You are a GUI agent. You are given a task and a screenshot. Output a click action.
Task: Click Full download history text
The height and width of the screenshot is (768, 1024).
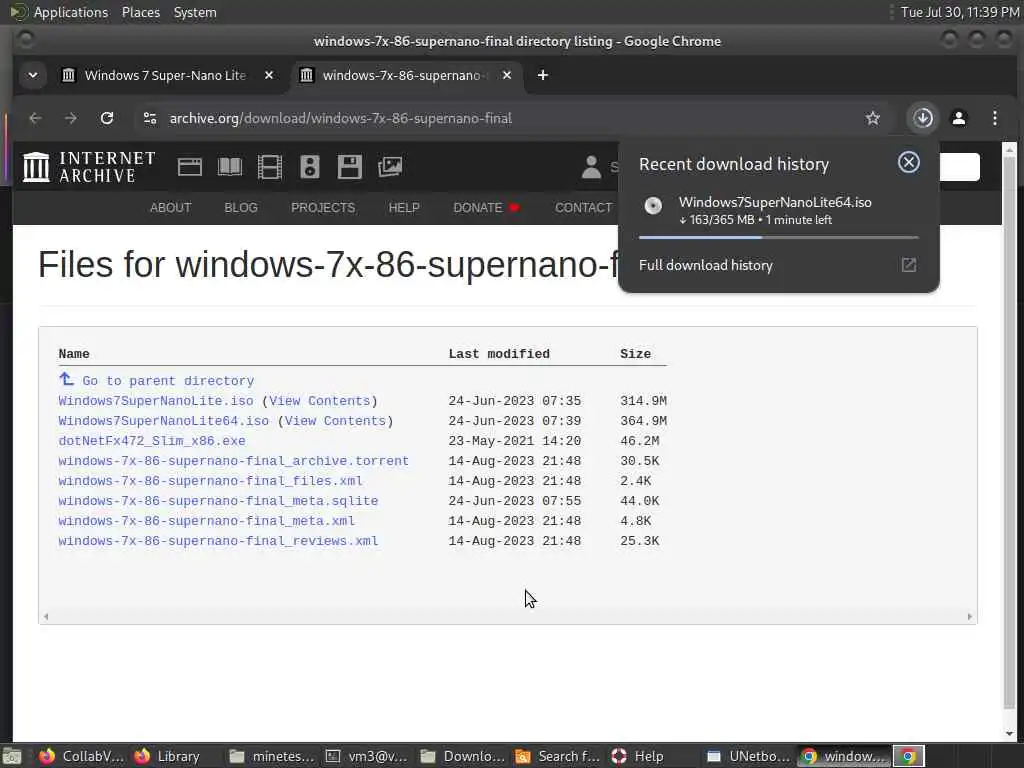point(705,265)
